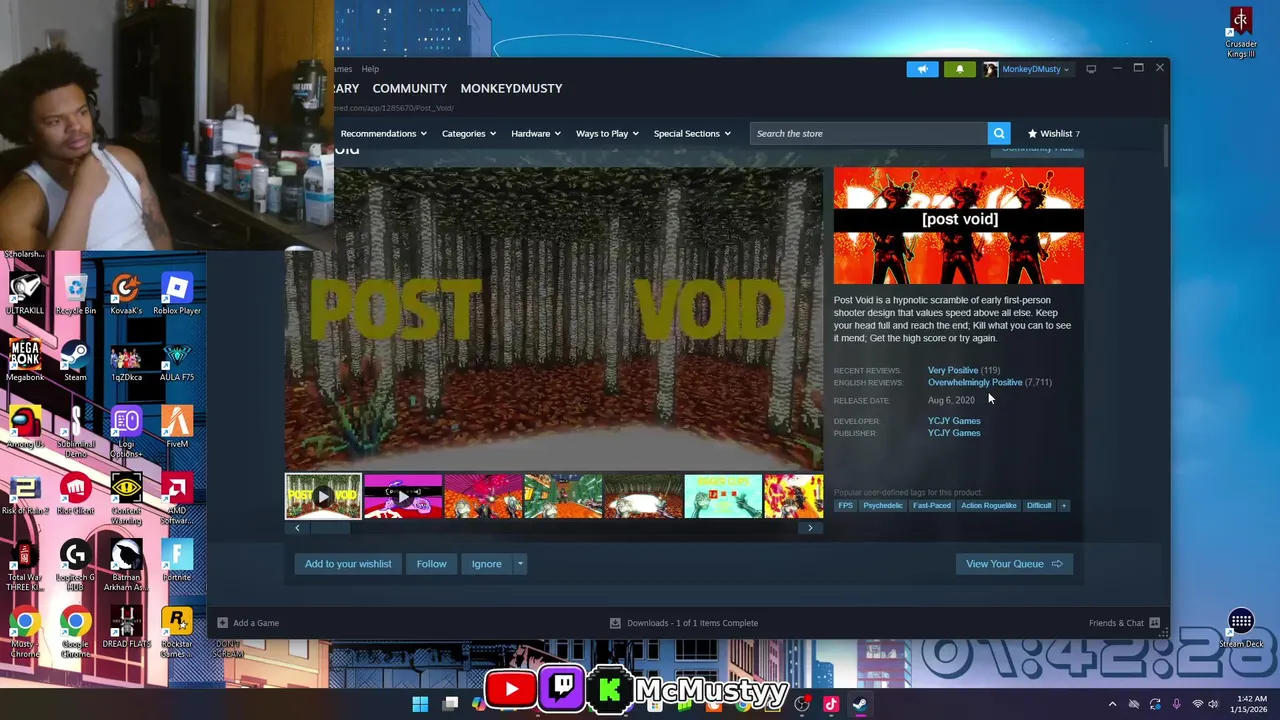
Task: Open TikTok from the taskbar
Action: tap(830, 704)
